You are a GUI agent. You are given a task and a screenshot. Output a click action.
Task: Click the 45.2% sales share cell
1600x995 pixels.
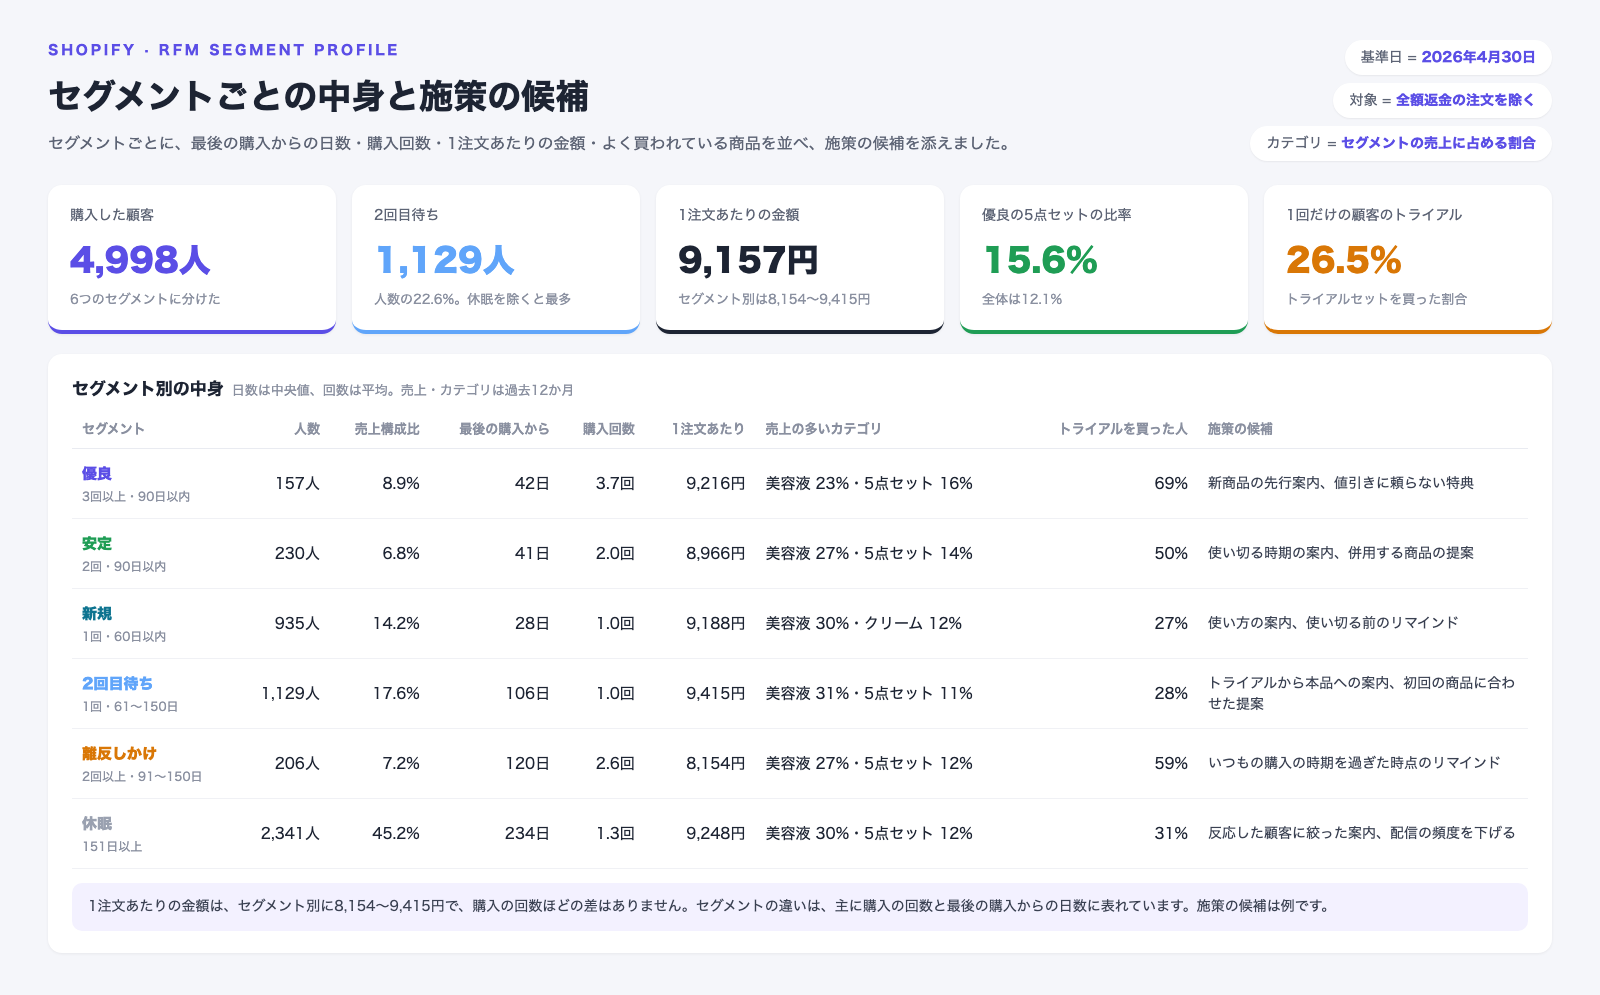(x=396, y=834)
